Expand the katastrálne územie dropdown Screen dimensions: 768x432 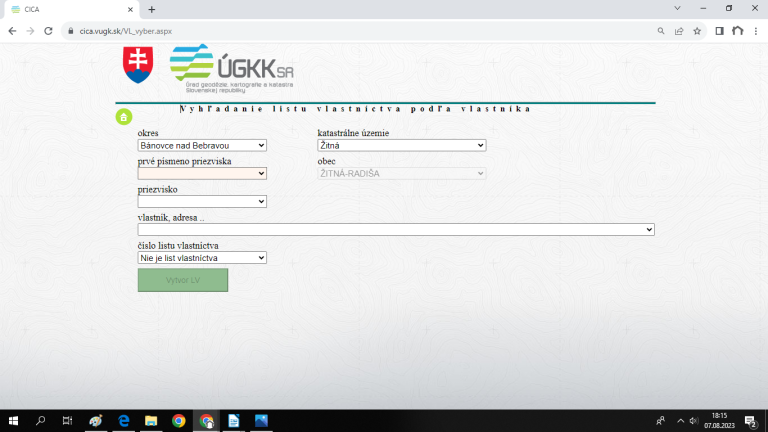tap(402, 145)
